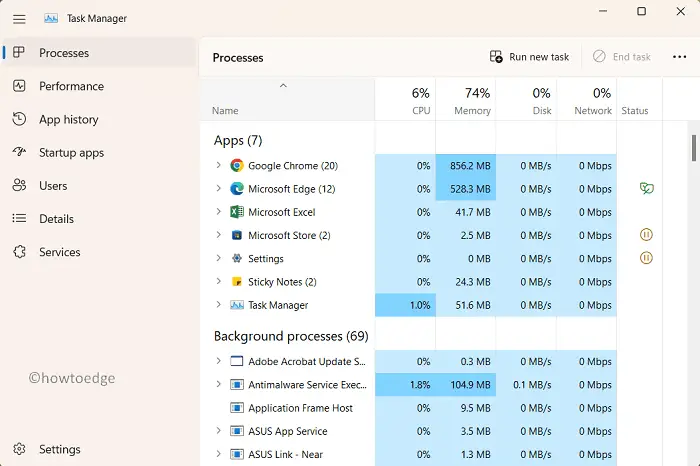This screenshot has height=466, width=700.
Task: Sort by the CPU column header
Action: pyautogui.click(x=405, y=100)
